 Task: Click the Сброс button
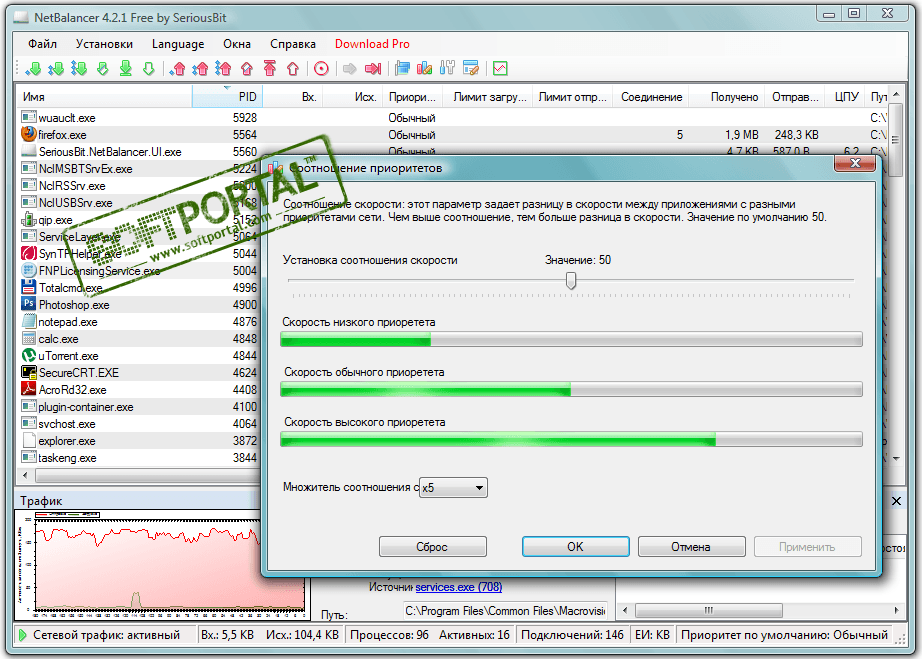(433, 547)
